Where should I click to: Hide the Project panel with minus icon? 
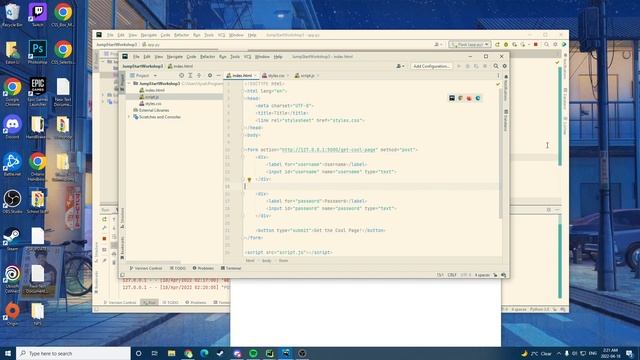click(x=218, y=76)
